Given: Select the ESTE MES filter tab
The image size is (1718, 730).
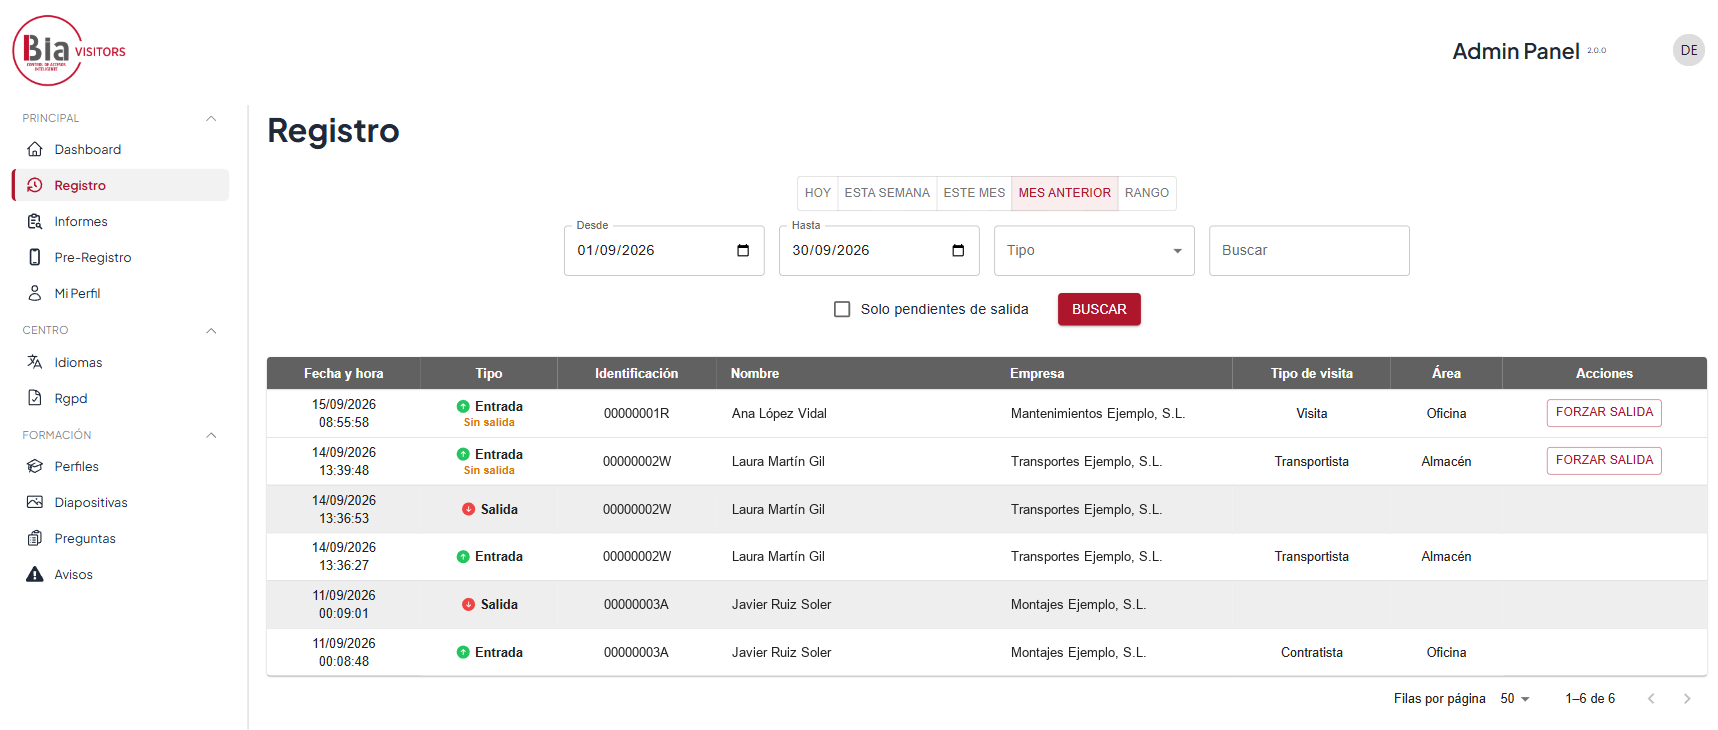Looking at the screenshot, I should (974, 193).
